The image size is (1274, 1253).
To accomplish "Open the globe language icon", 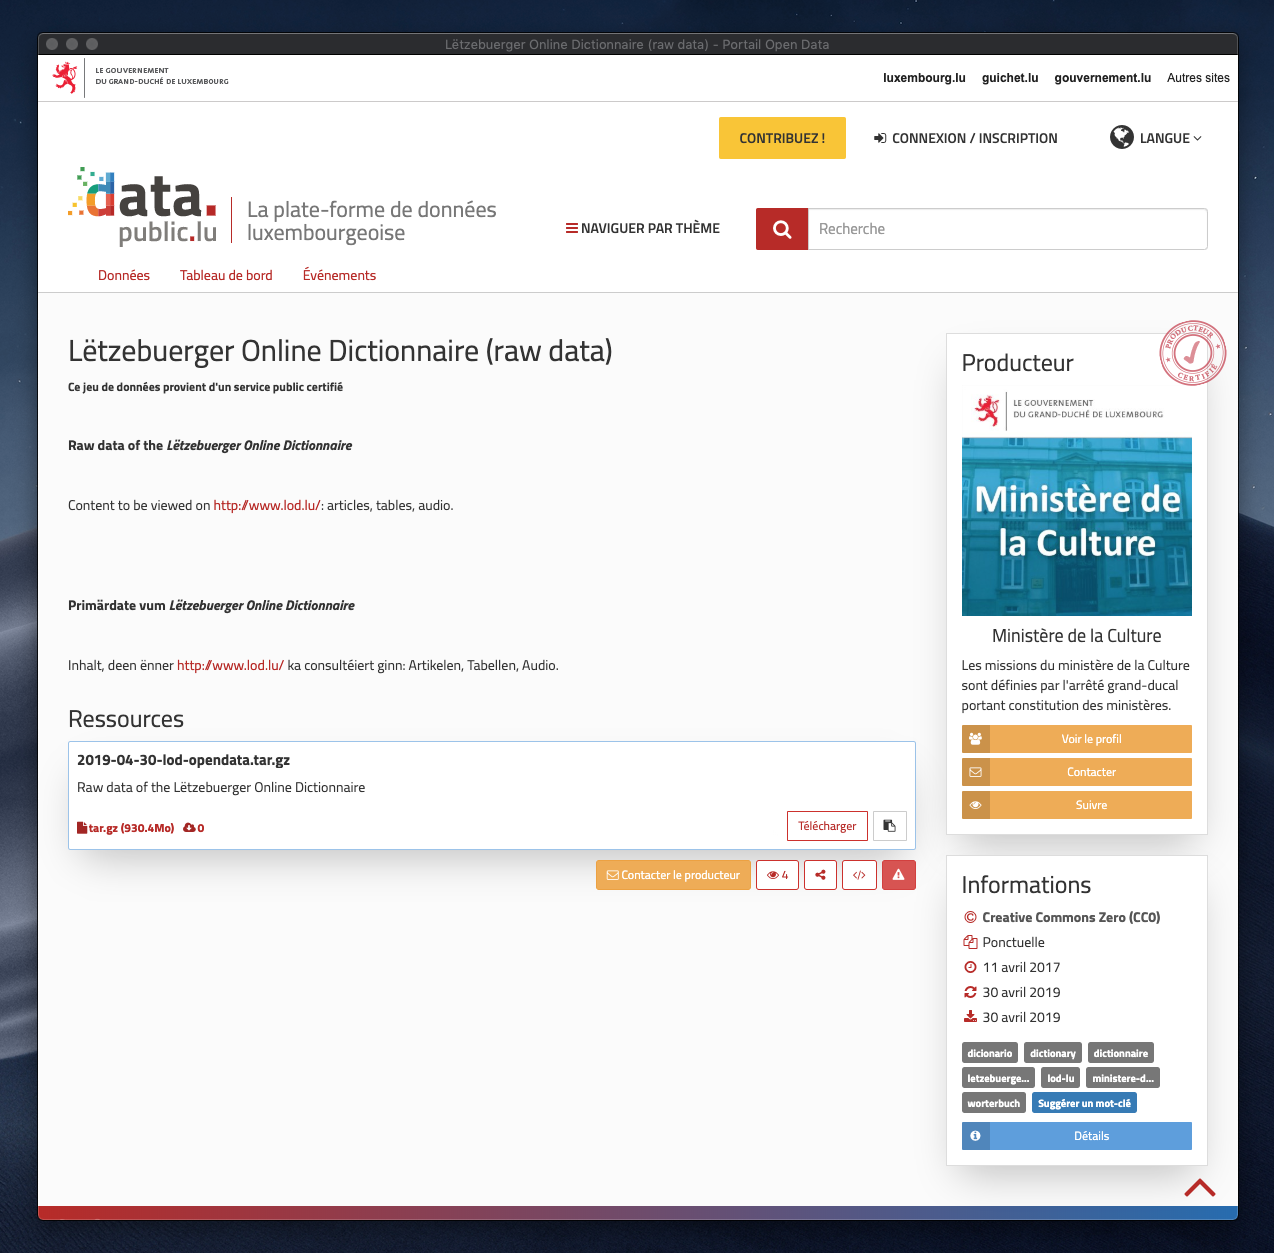I will pyautogui.click(x=1122, y=138).
